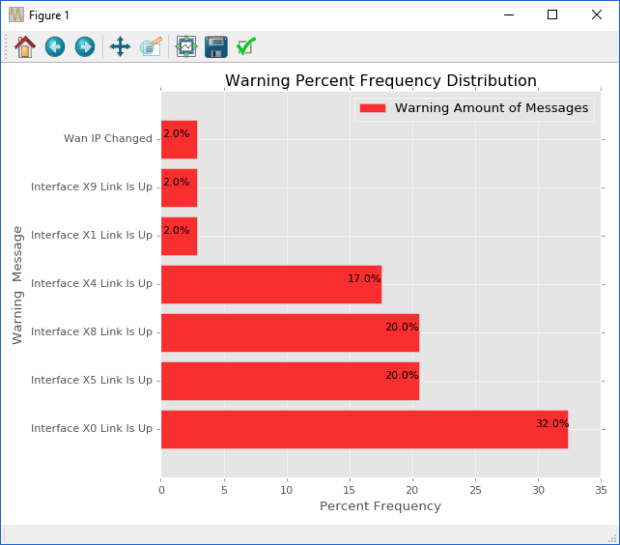Close the Figure 1 window
The height and width of the screenshot is (545, 620).
click(597, 15)
